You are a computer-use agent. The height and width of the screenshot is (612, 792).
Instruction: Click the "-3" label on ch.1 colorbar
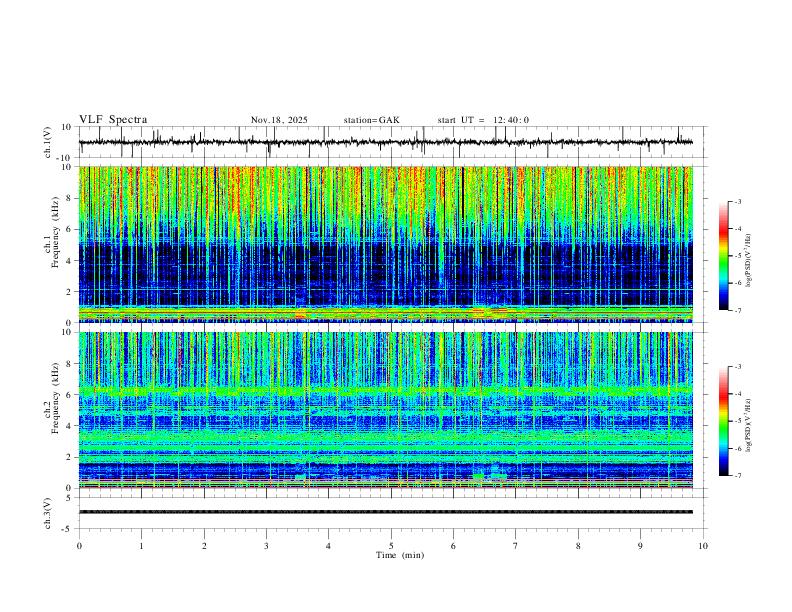(737, 201)
